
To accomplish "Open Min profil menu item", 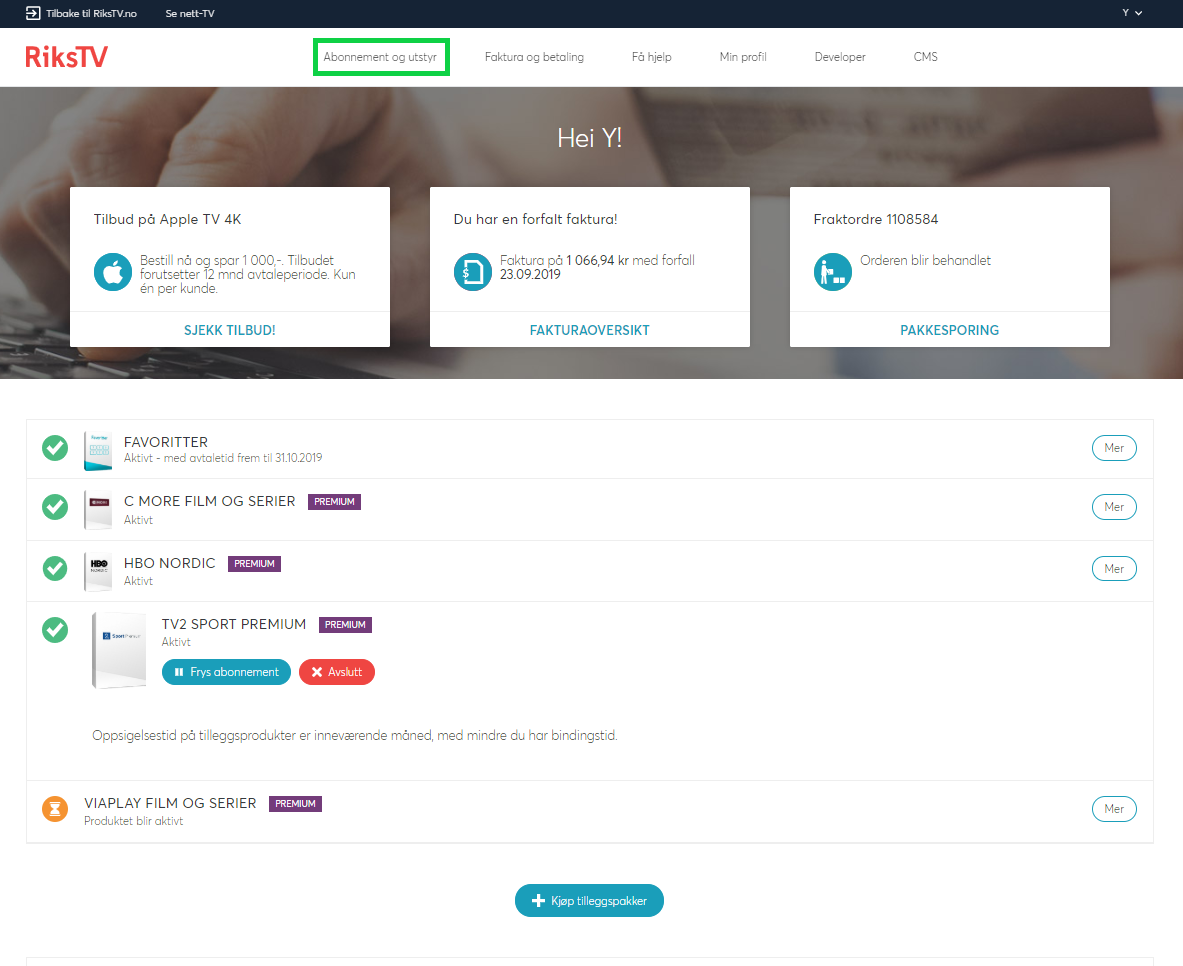I will tap(743, 57).
